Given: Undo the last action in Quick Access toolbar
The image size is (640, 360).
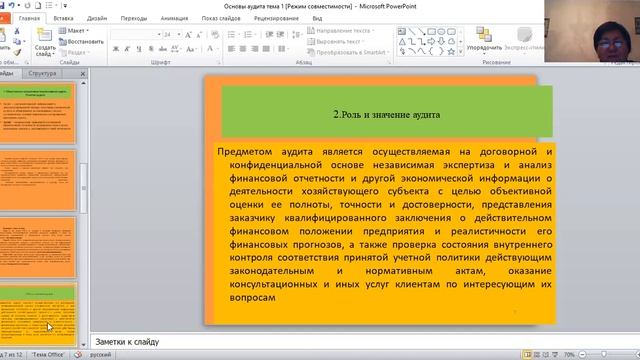Looking at the screenshot, I should click(12, 6).
